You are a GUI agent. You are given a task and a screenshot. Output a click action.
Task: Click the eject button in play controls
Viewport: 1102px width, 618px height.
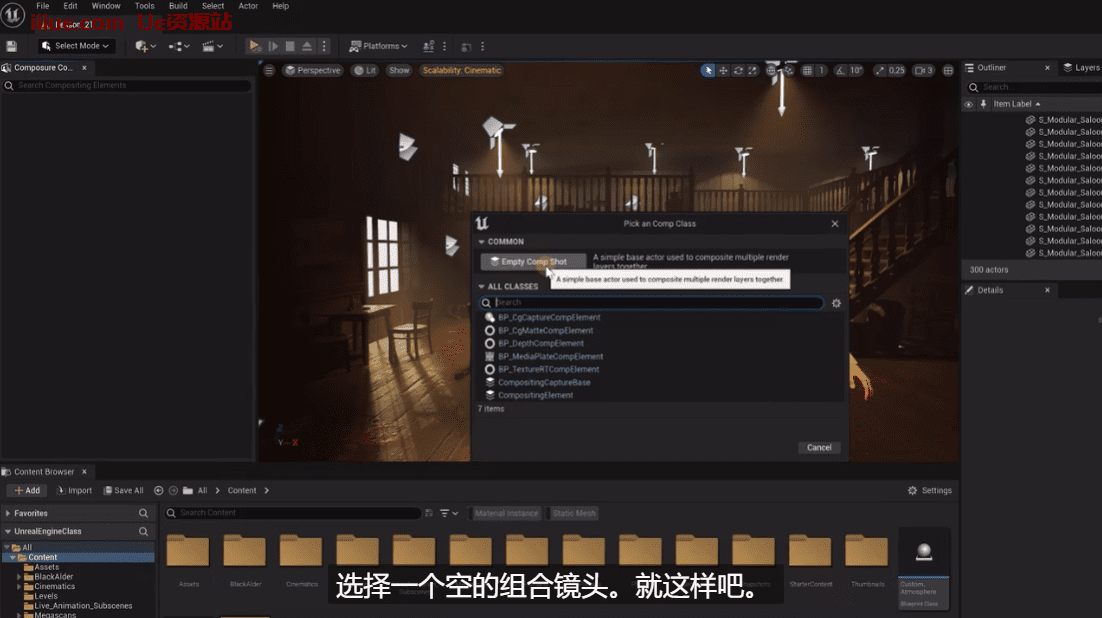pos(307,46)
